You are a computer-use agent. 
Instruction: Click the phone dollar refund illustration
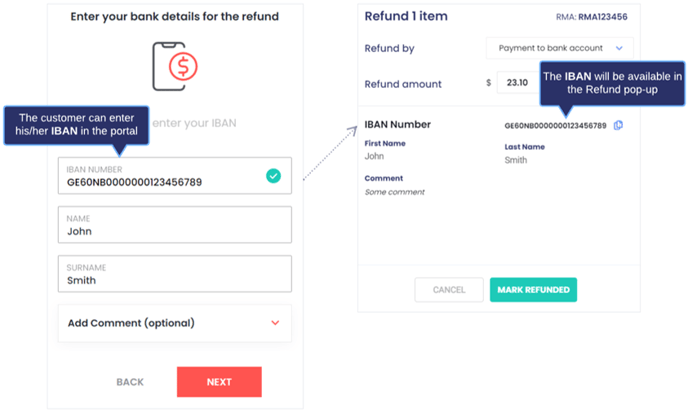(x=175, y=66)
